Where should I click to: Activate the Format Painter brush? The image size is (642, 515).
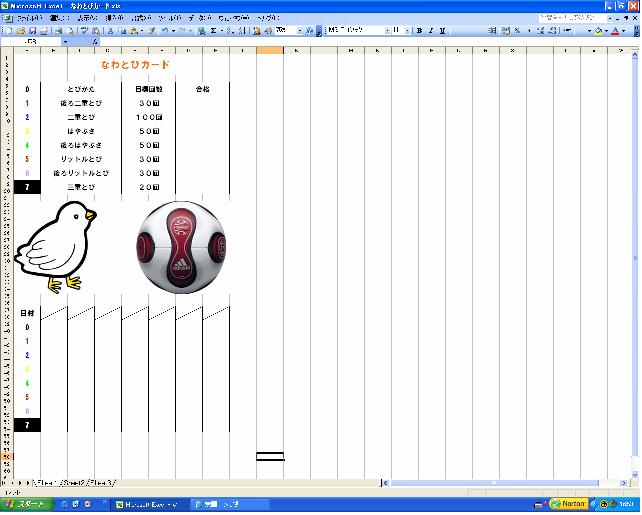coord(151,31)
